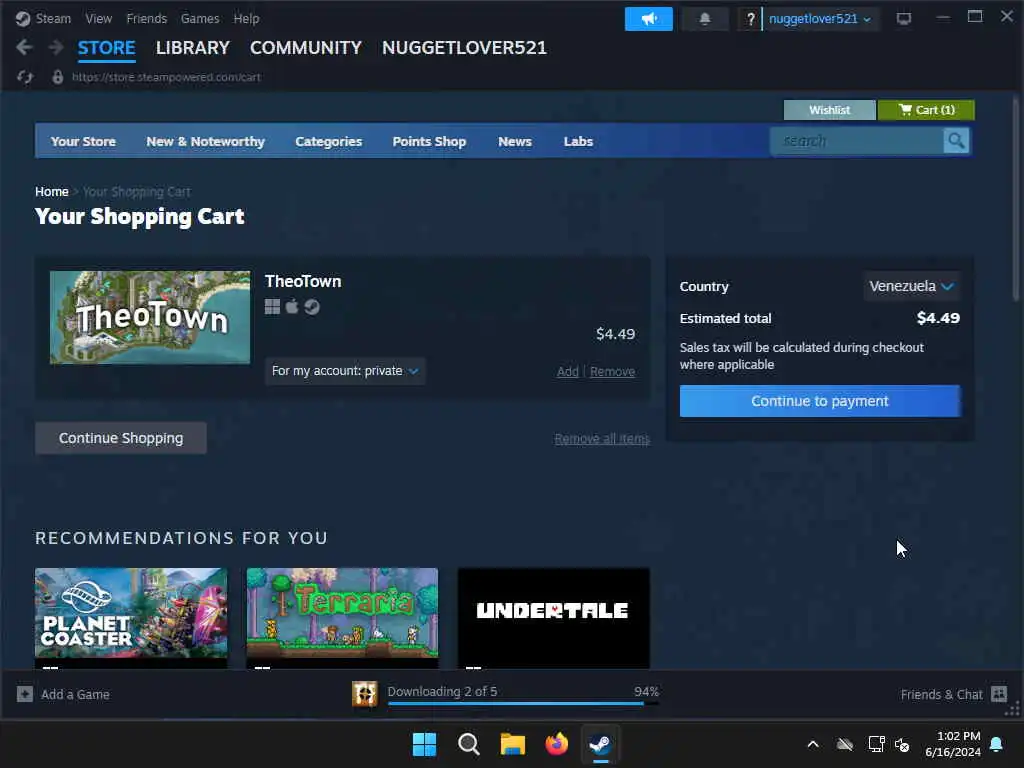Open the notifications bell
The height and width of the screenshot is (768, 1024).
coord(705,19)
